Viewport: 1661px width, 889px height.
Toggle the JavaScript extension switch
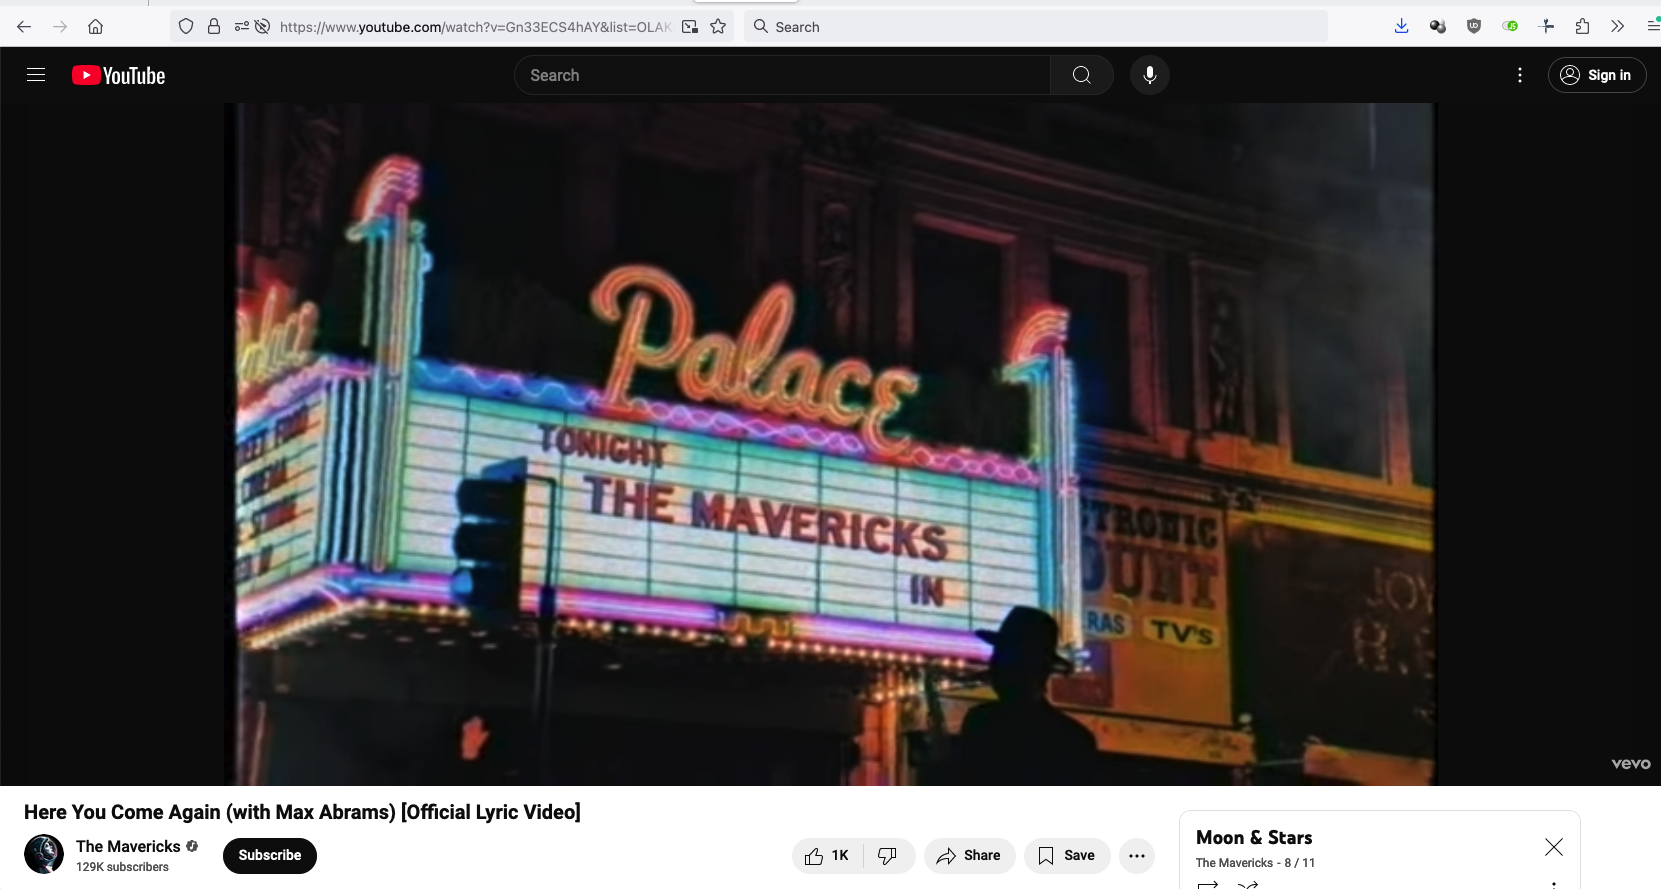tap(1510, 27)
